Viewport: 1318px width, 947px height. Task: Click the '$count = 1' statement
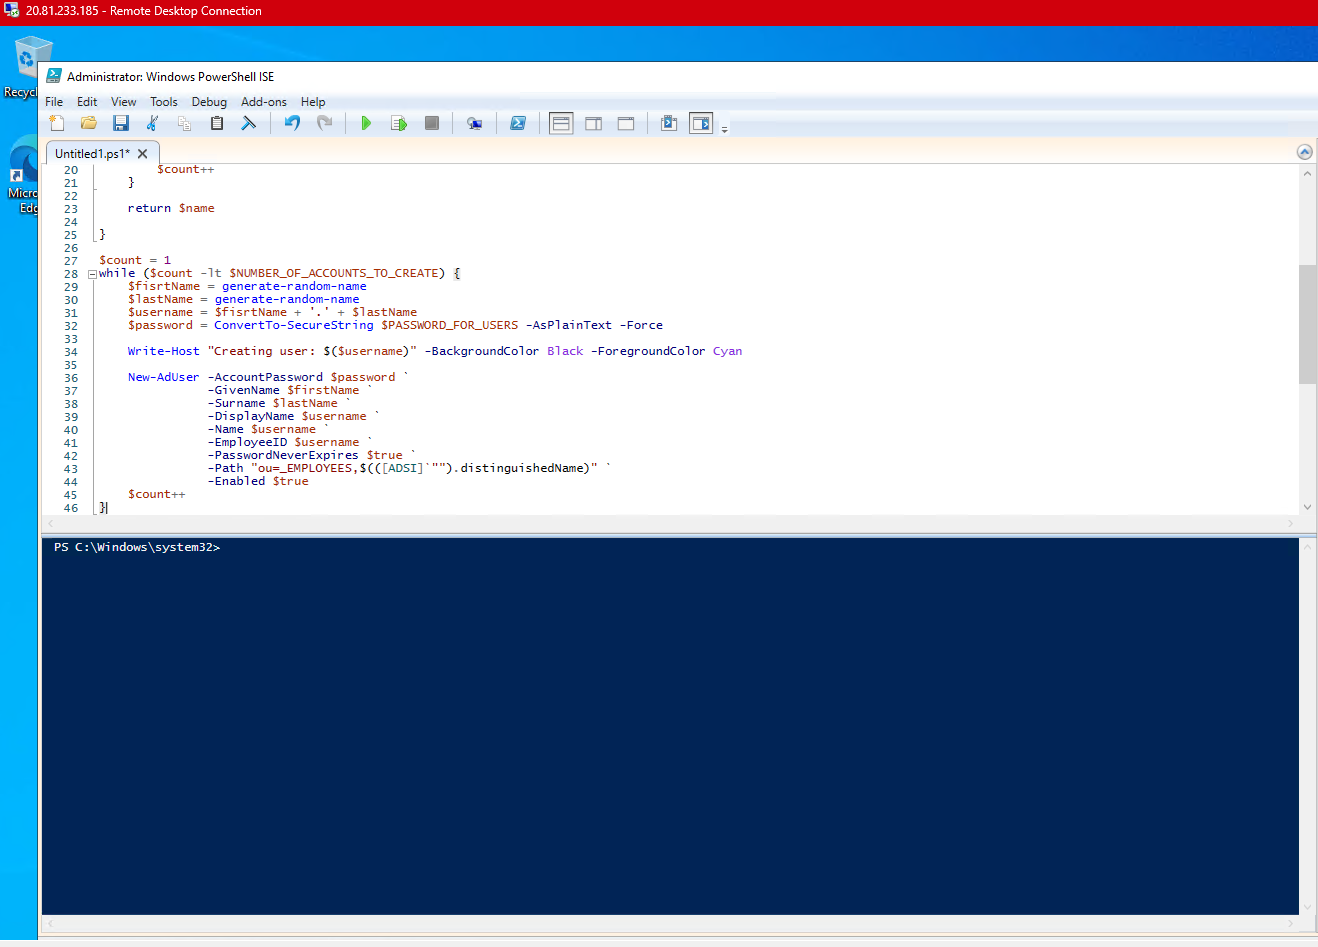point(135,260)
